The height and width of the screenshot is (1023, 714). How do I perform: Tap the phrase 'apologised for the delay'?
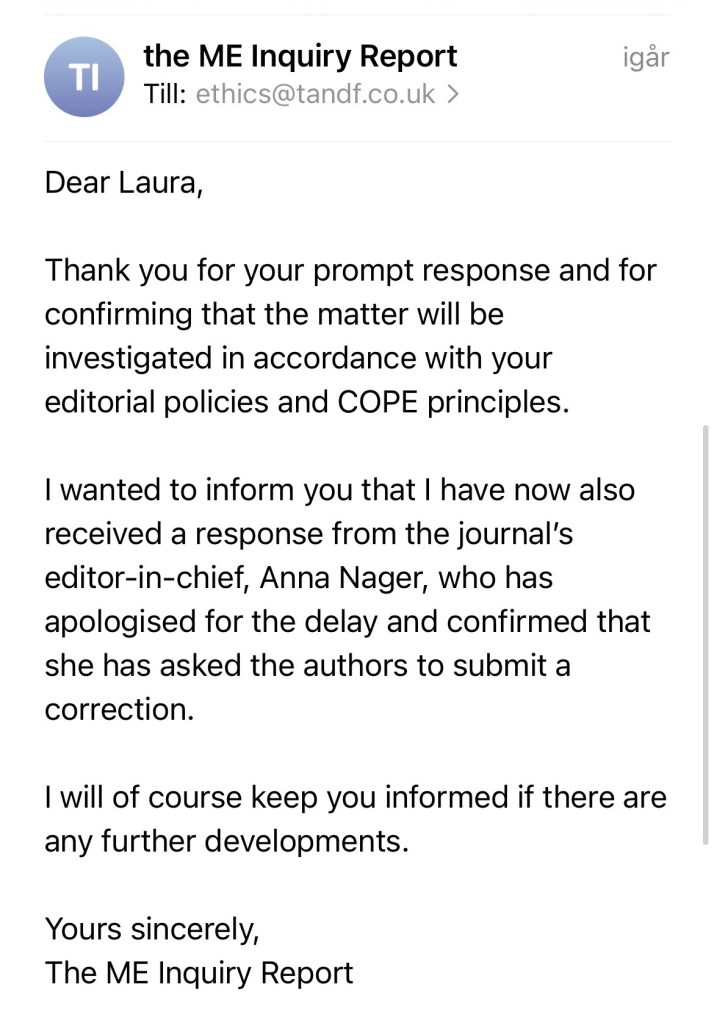(x=207, y=621)
